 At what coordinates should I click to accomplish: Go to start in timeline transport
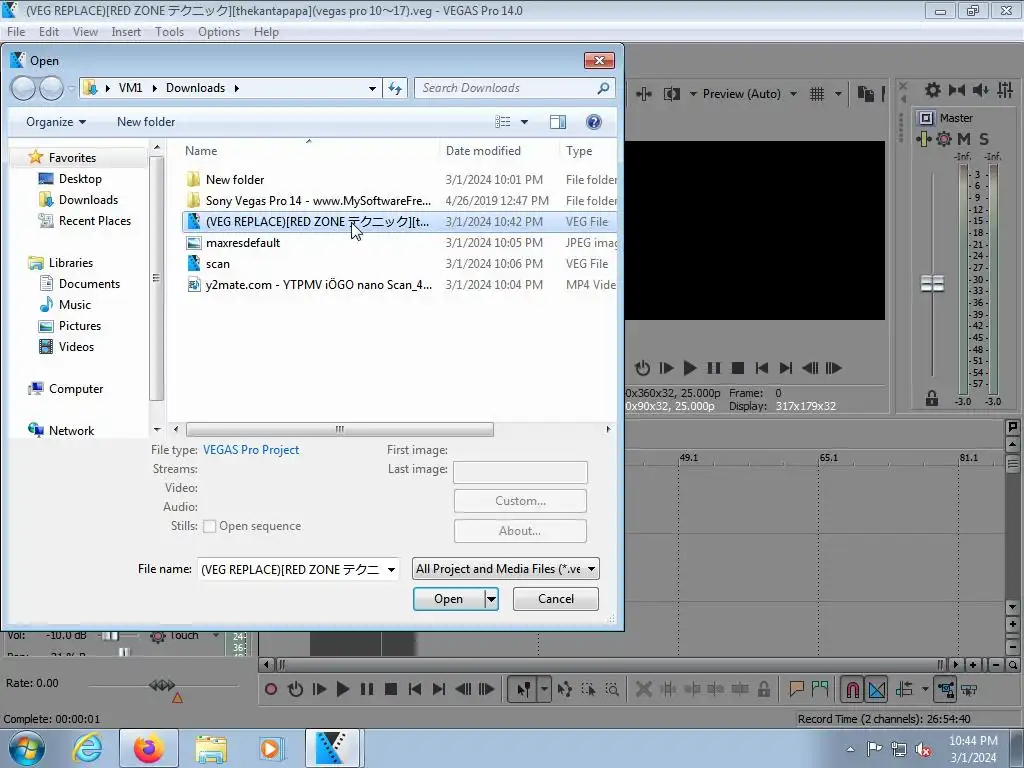tap(414, 689)
